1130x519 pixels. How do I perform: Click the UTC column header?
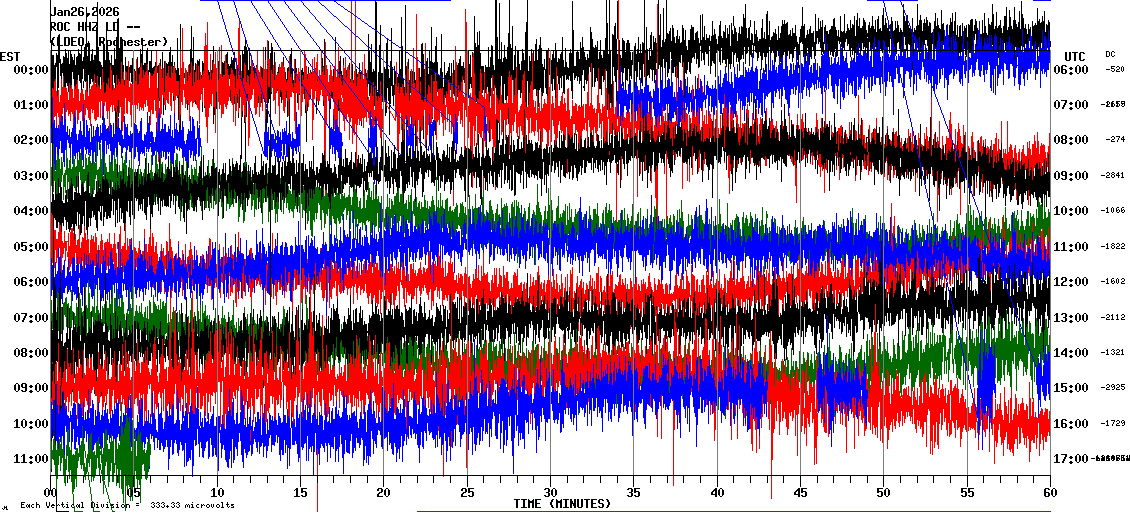click(1075, 56)
